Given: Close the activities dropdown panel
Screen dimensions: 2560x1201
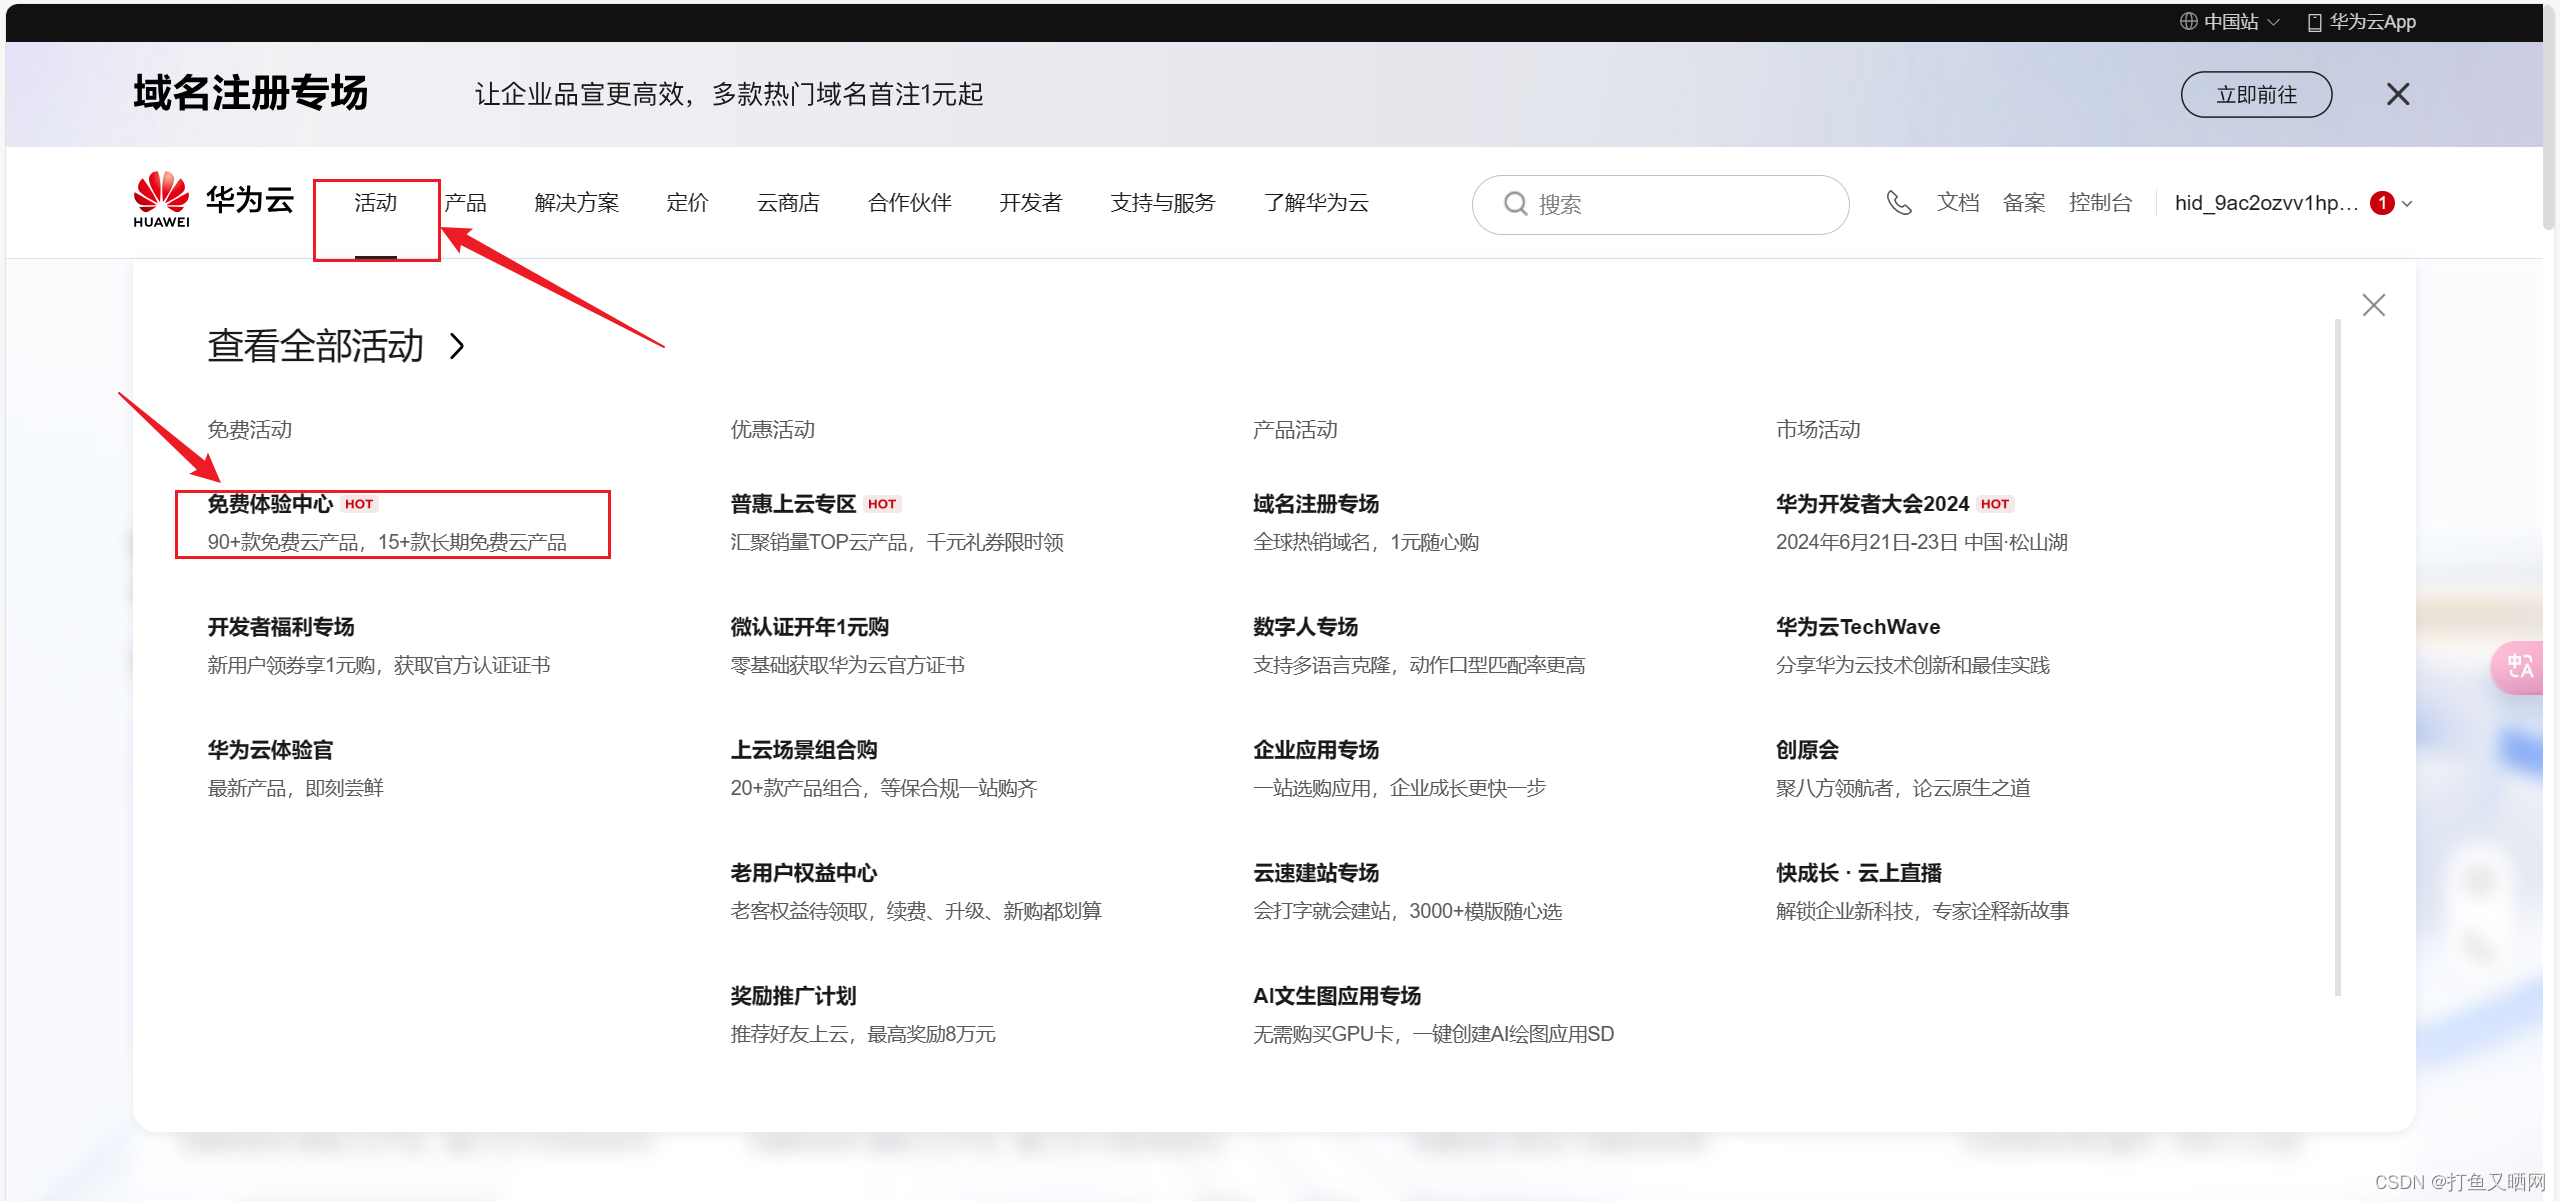Looking at the screenshot, I should 2373,305.
